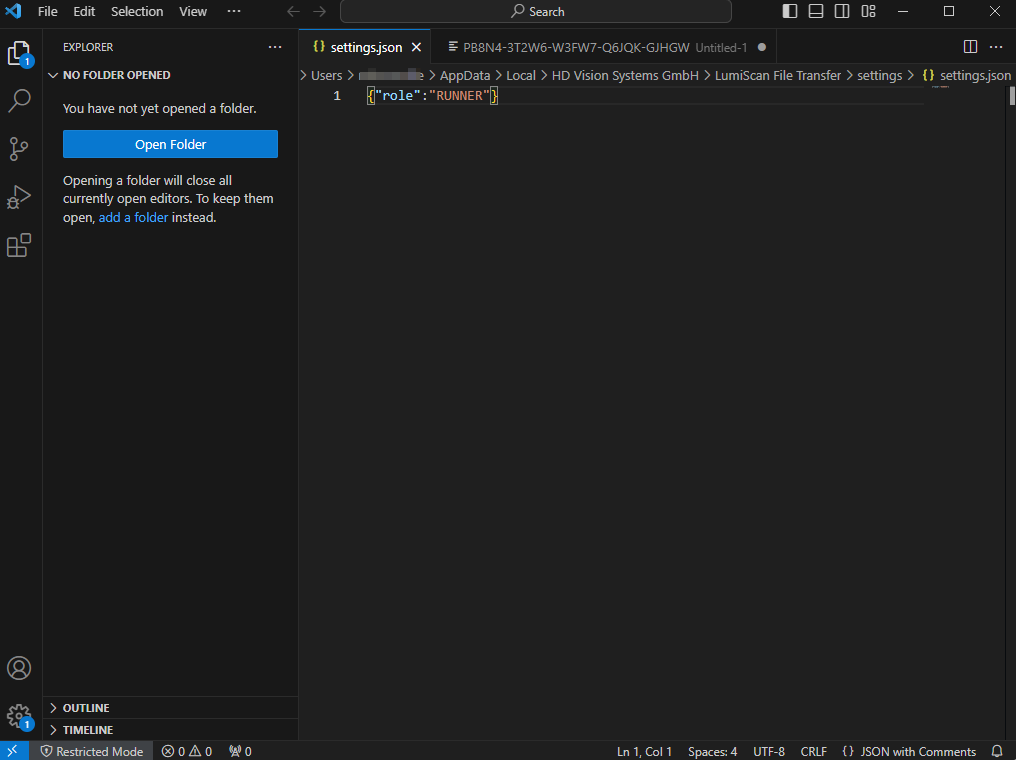
Task: Open the Explorer view in activity bar
Action: (x=19, y=52)
